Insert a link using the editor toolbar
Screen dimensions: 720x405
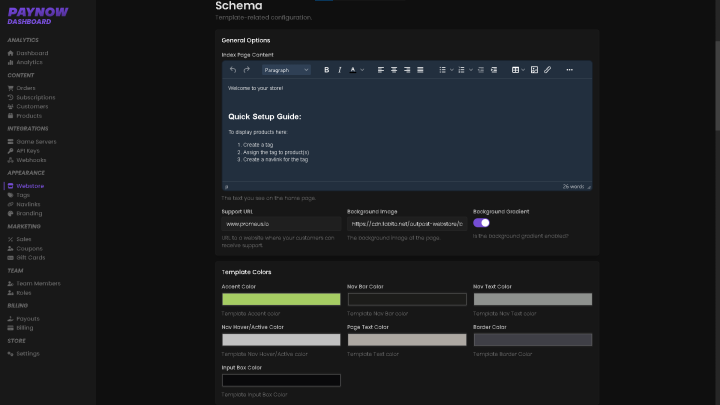(x=548, y=70)
